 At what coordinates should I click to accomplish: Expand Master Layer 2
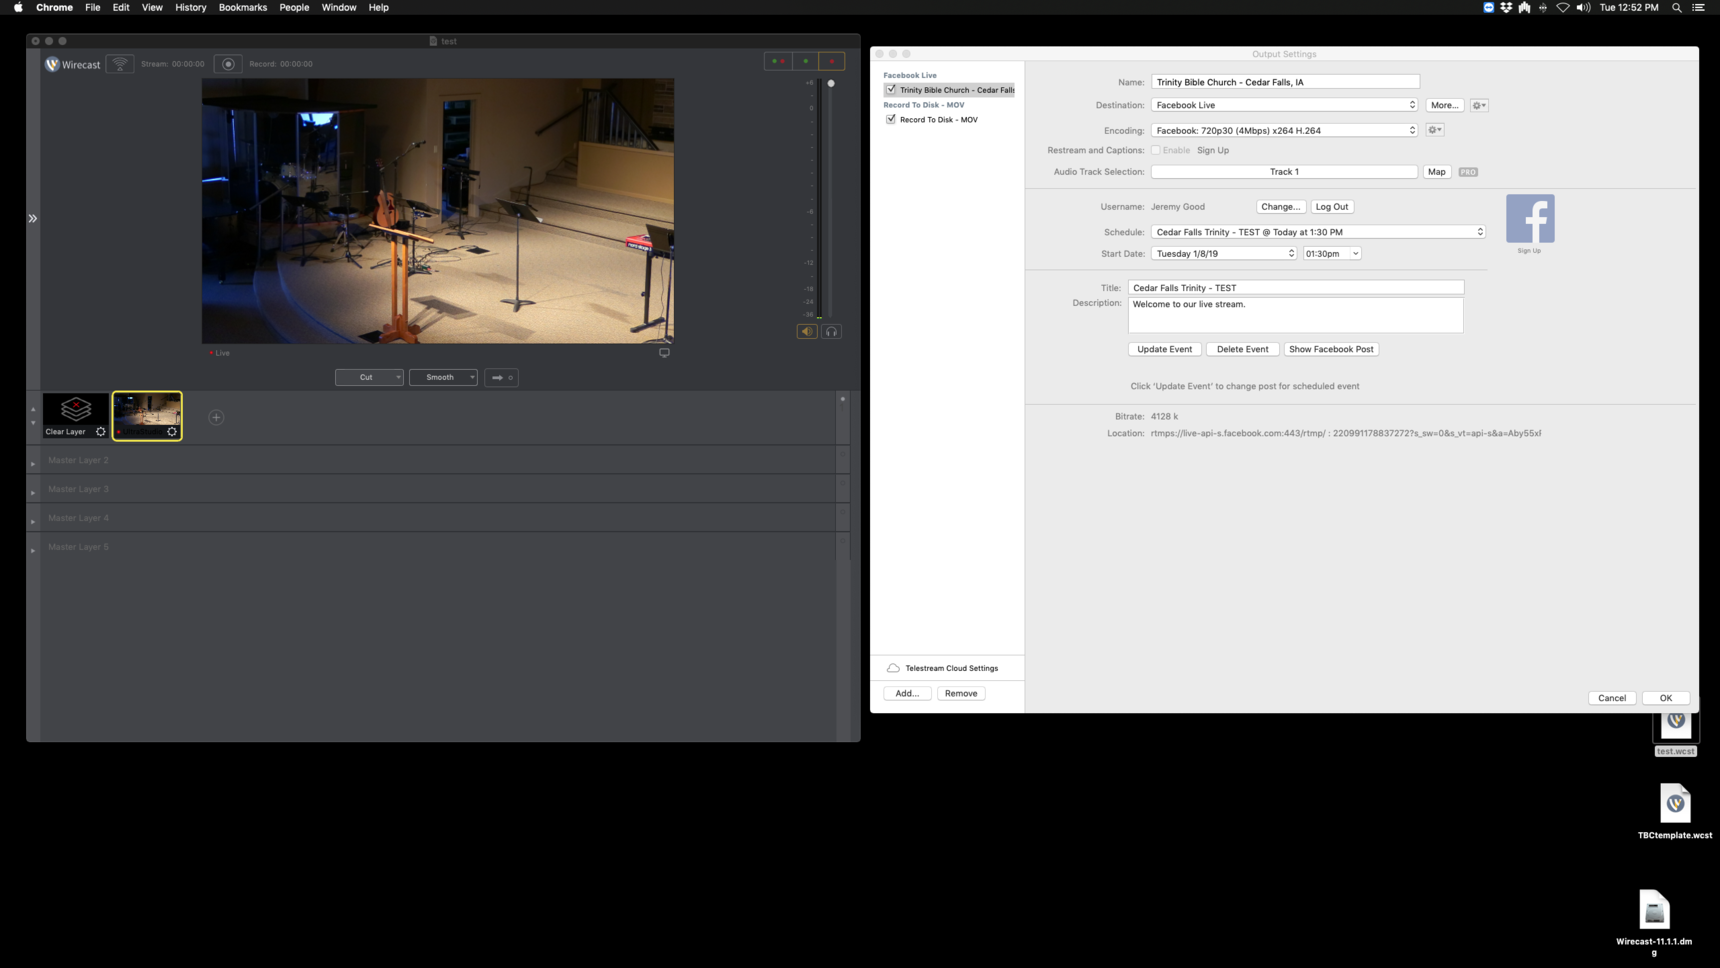point(33,463)
